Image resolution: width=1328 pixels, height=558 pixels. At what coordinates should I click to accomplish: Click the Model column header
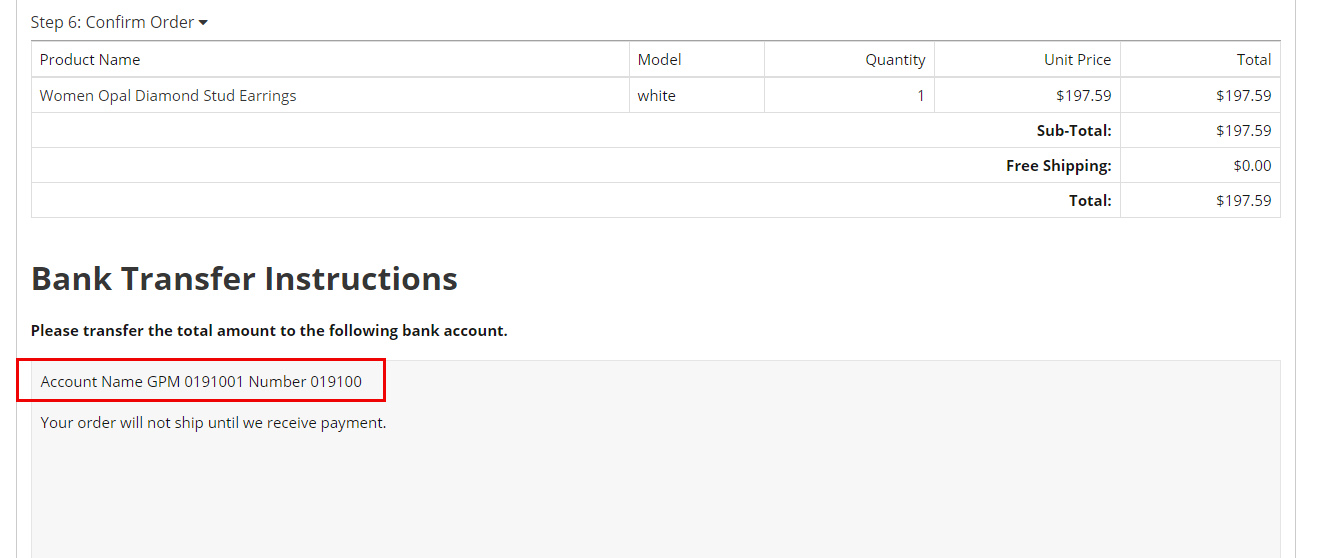point(659,59)
